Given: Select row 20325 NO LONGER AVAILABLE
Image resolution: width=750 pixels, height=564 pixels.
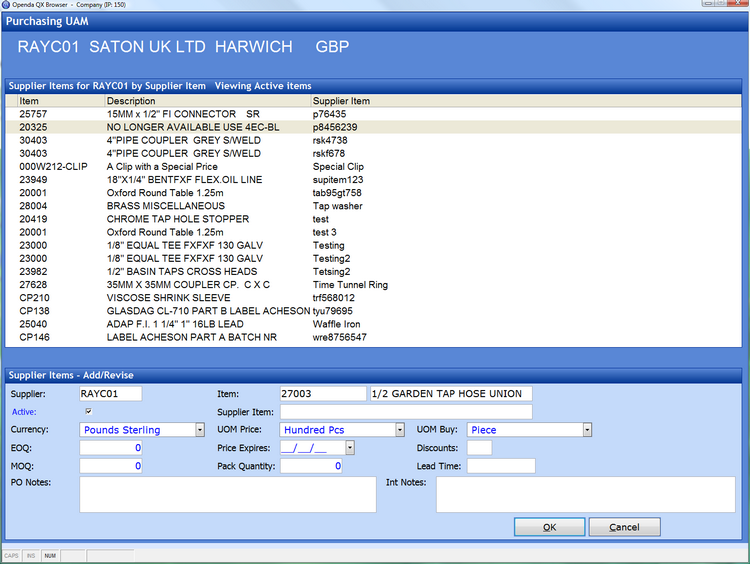Looking at the screenshot, I should (373, 127).
